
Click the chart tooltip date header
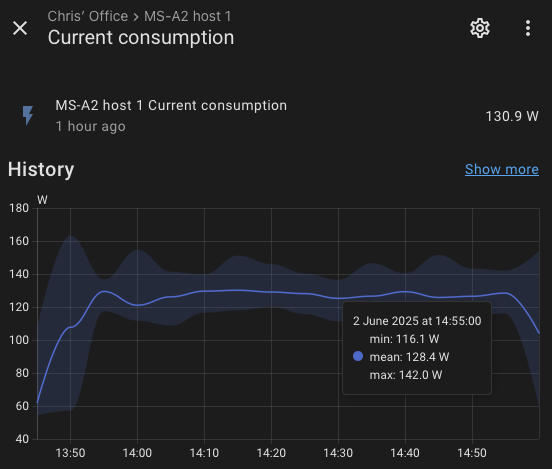coord(417,321)
